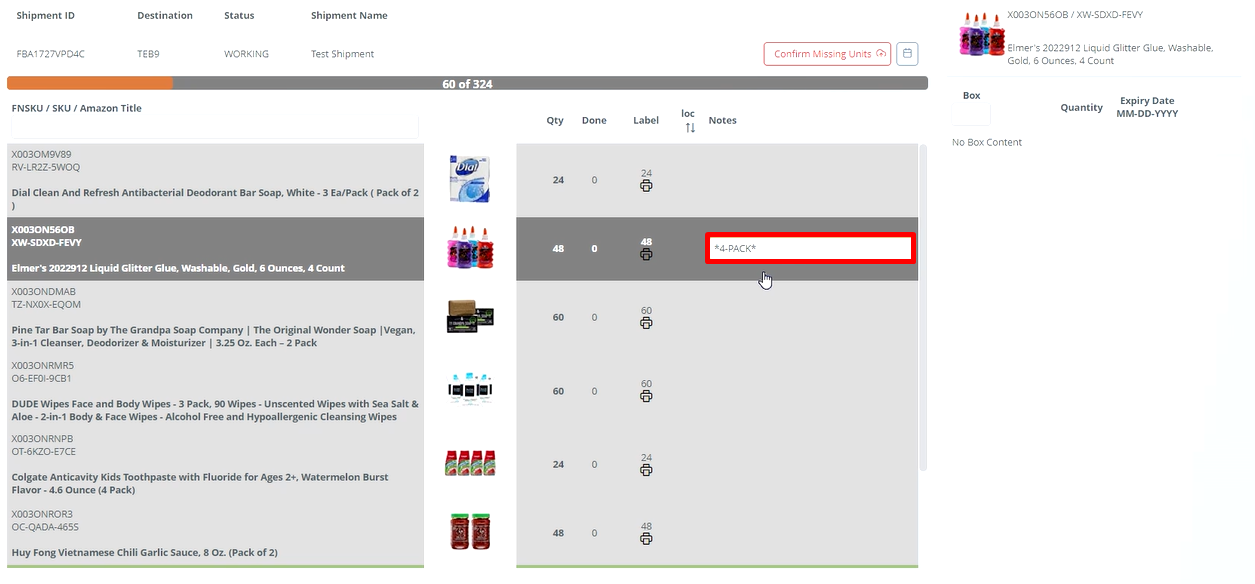
Task: Click the FNSKU/SKU/Amazon Title search field
Action: (x=213, y=125)
